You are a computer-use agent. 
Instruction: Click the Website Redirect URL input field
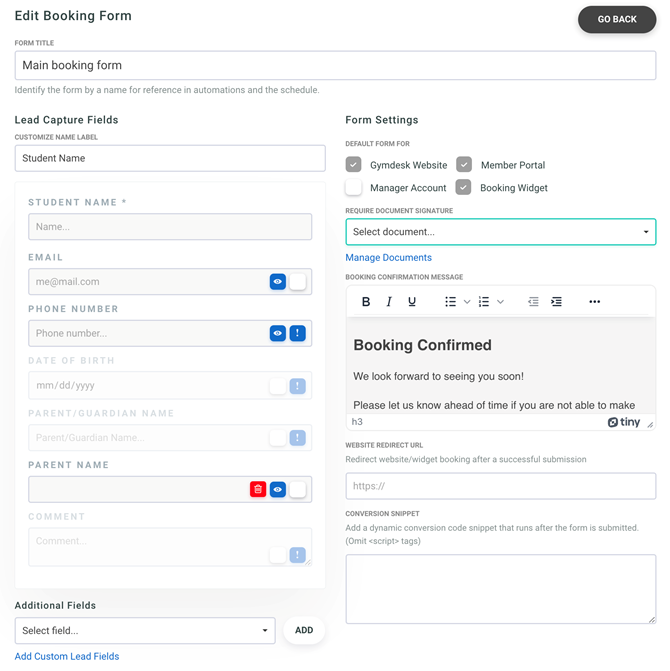click(500, 486)
